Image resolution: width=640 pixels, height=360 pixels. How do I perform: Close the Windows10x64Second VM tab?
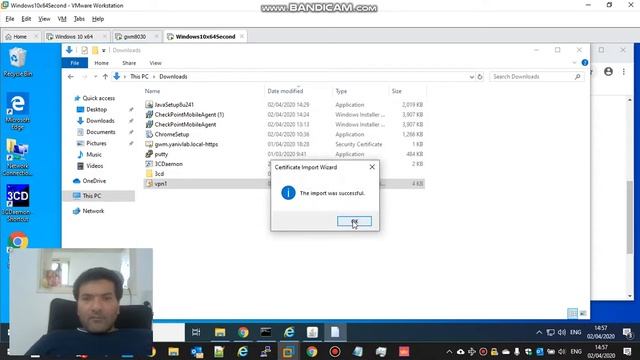242,36
